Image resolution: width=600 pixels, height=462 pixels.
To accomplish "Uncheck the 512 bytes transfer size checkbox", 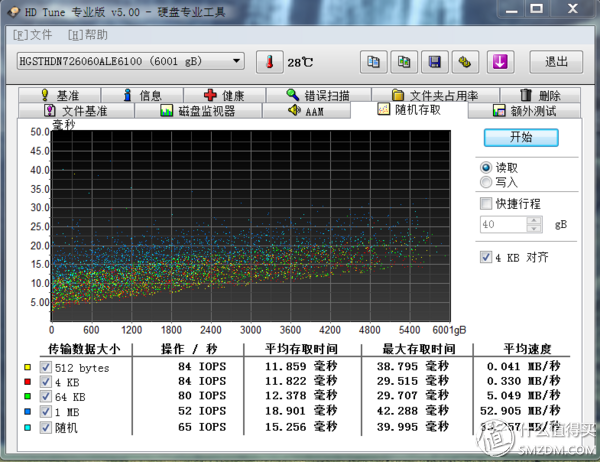I will [x=45, y=367].
